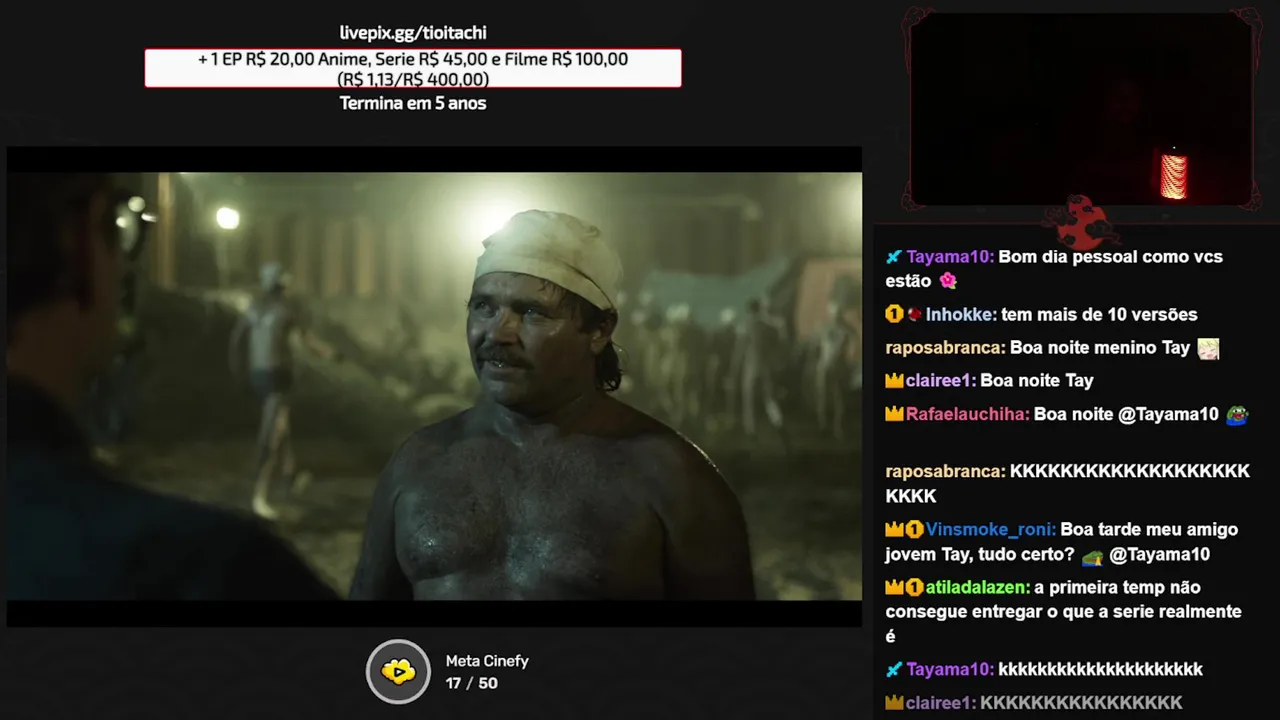Click the @Tayama10 mention in Vinsmoke_roni's message

point(1160,555)
